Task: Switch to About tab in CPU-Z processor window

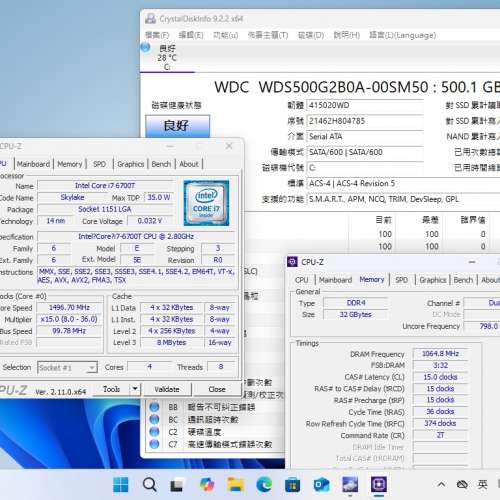Action: 189,164
